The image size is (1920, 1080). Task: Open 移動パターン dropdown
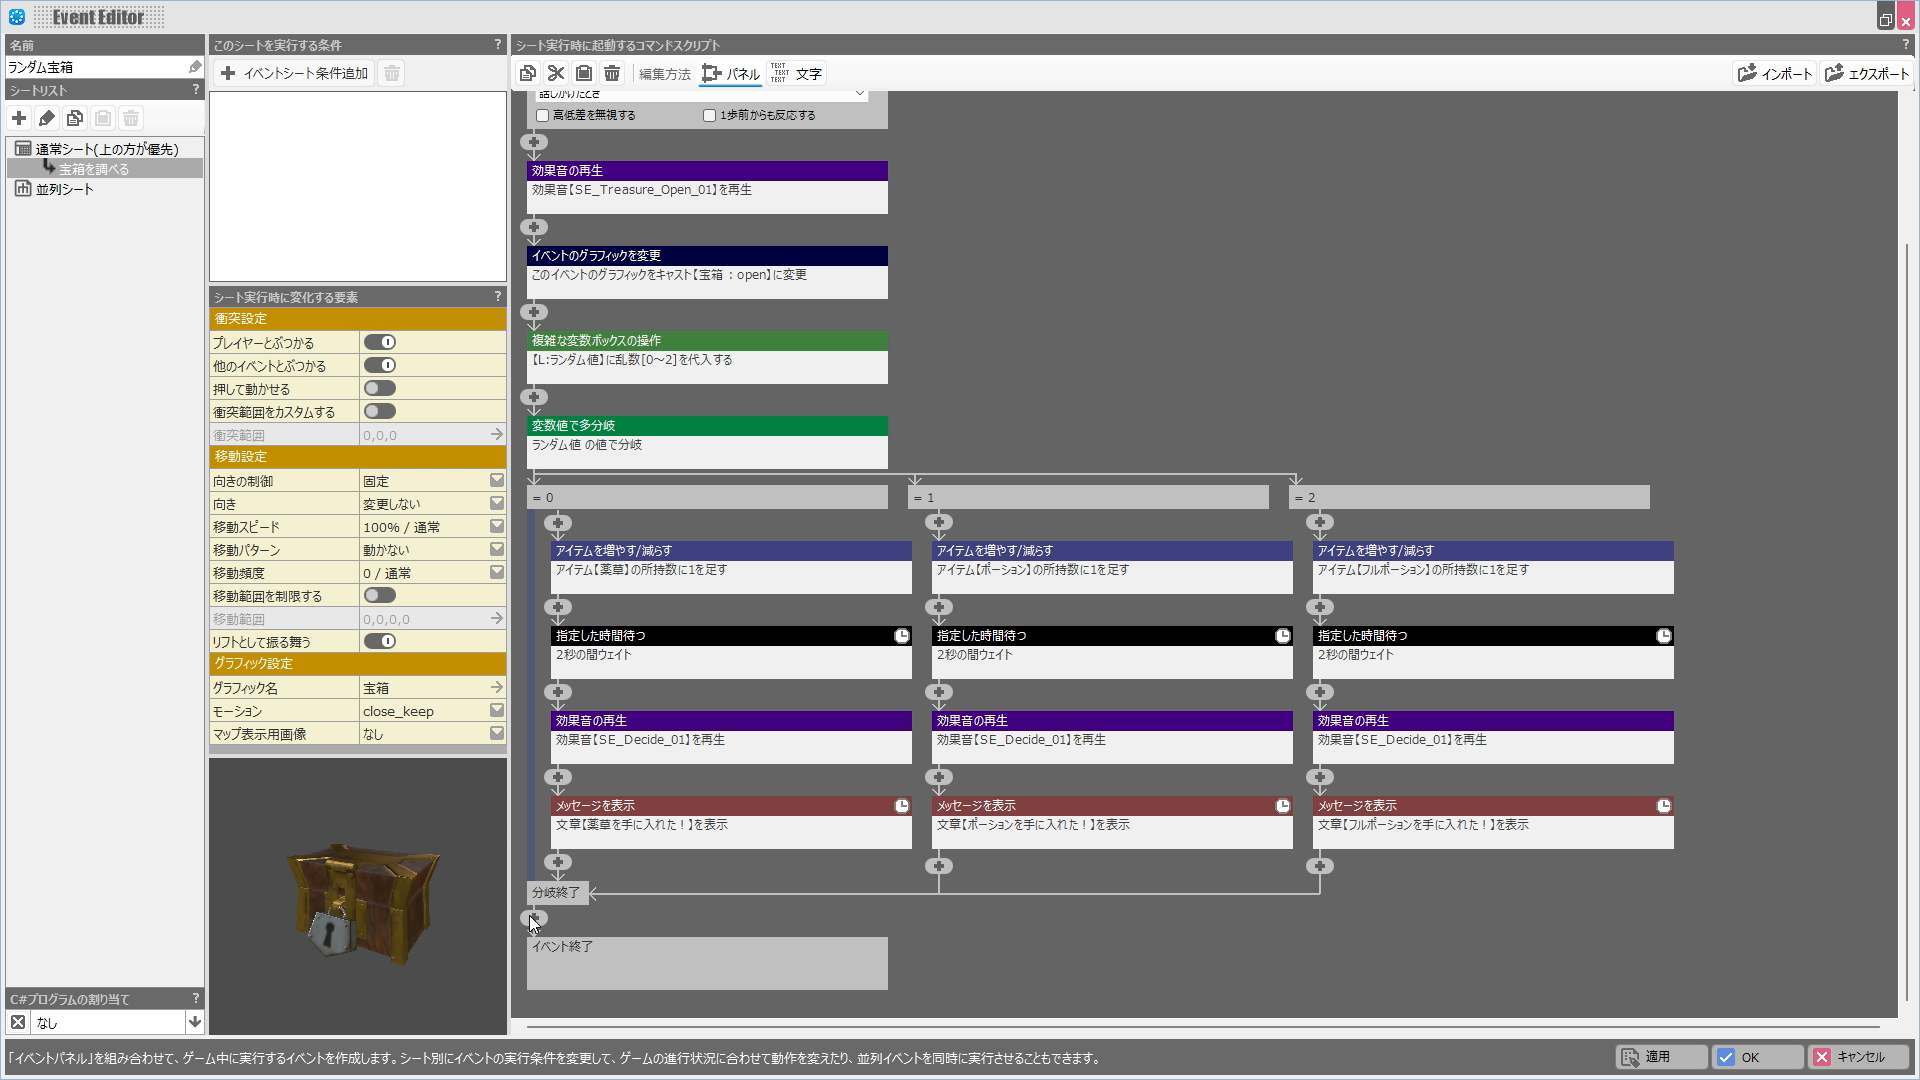click(x=497, y=549)
